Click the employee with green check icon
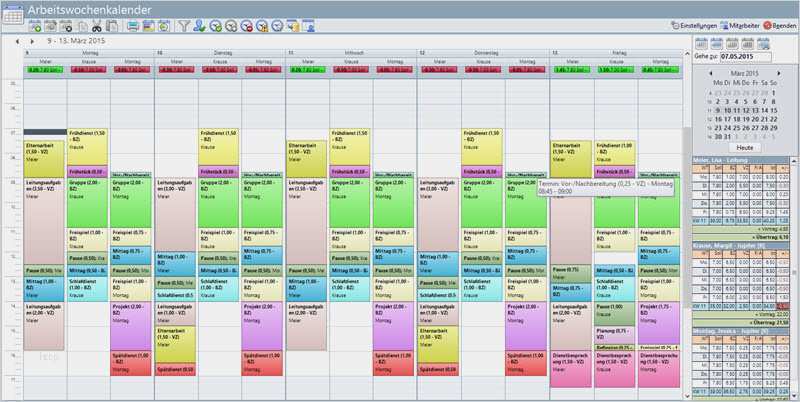Image resolution: width=800 pixels, height=402 pixels. point(199,26)
